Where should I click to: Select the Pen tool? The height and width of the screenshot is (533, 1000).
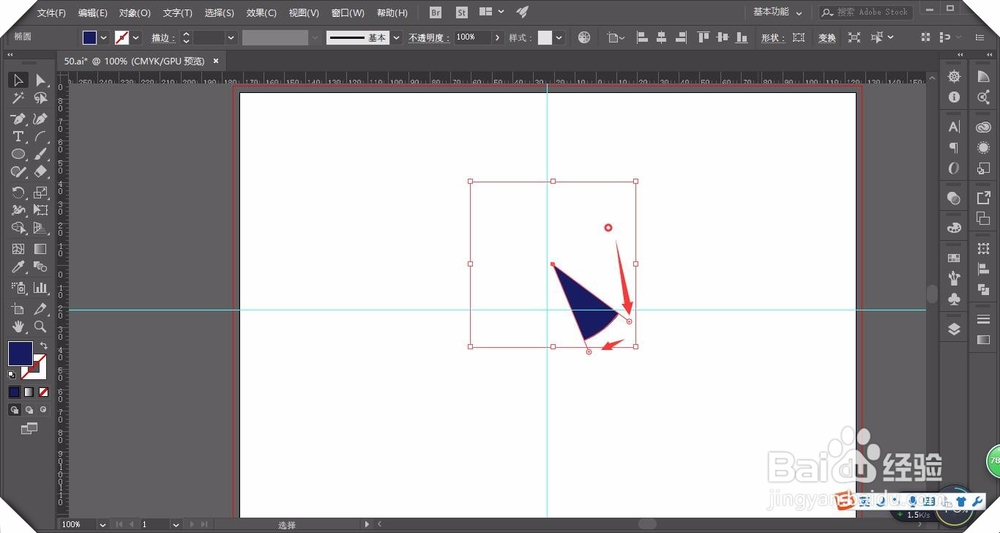click(18, 119)
